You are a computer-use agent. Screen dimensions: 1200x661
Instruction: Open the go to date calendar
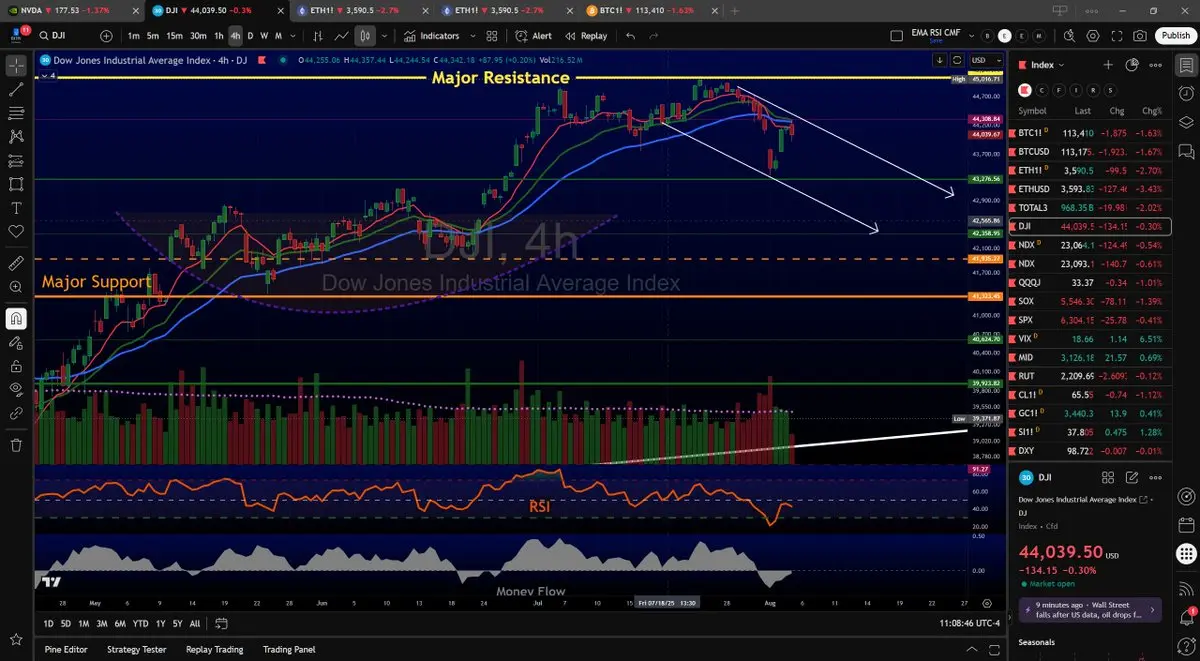[x=221, y=623]
